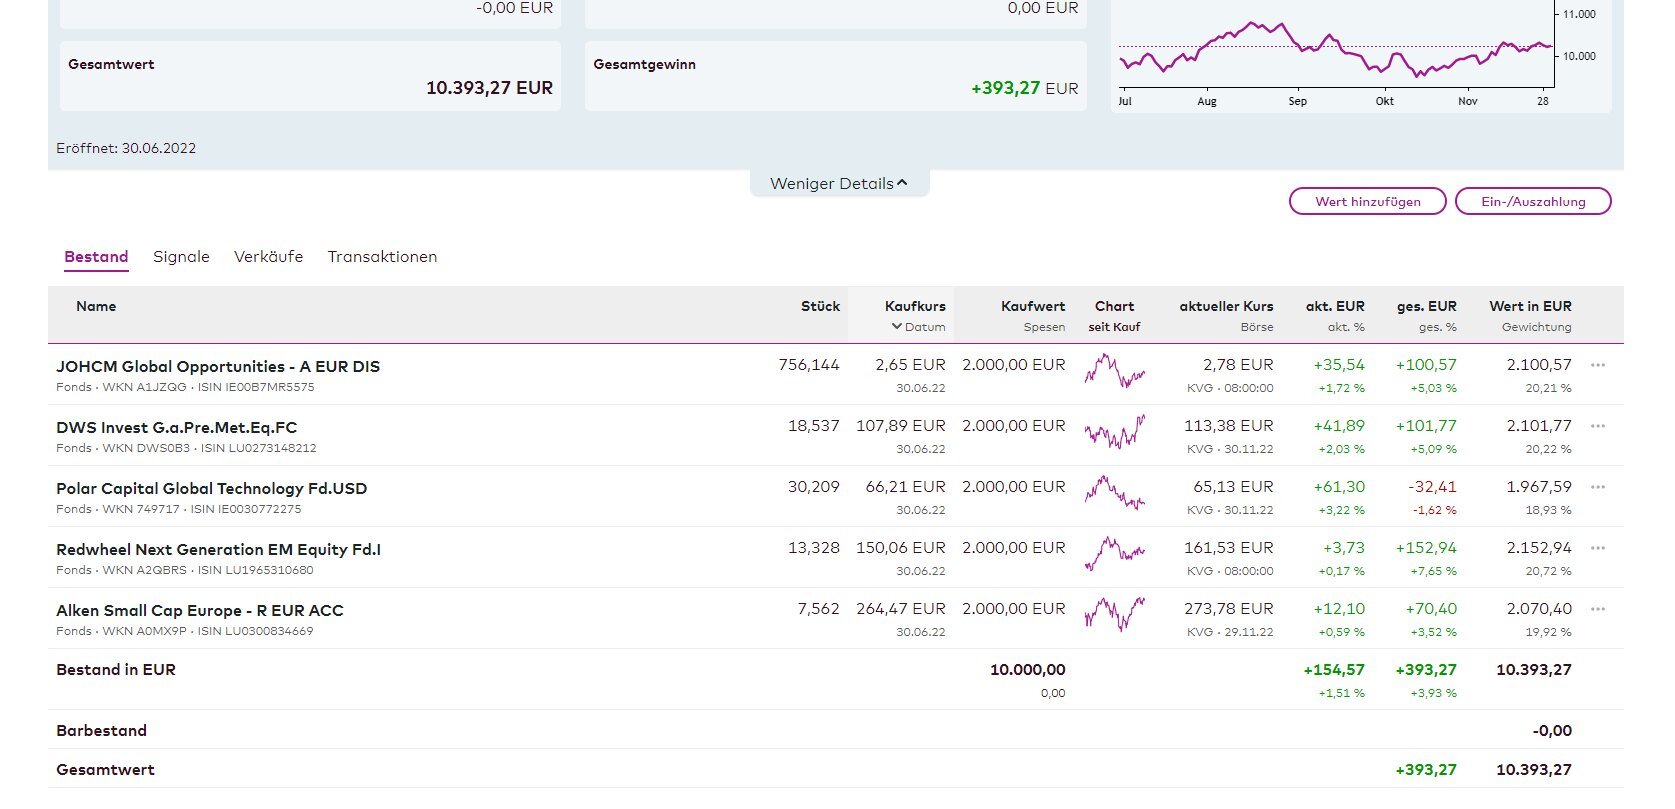Click JOHCM Global Opportunities mini chart
The image size is (1675, 809).
click(x=1114, y=371)
